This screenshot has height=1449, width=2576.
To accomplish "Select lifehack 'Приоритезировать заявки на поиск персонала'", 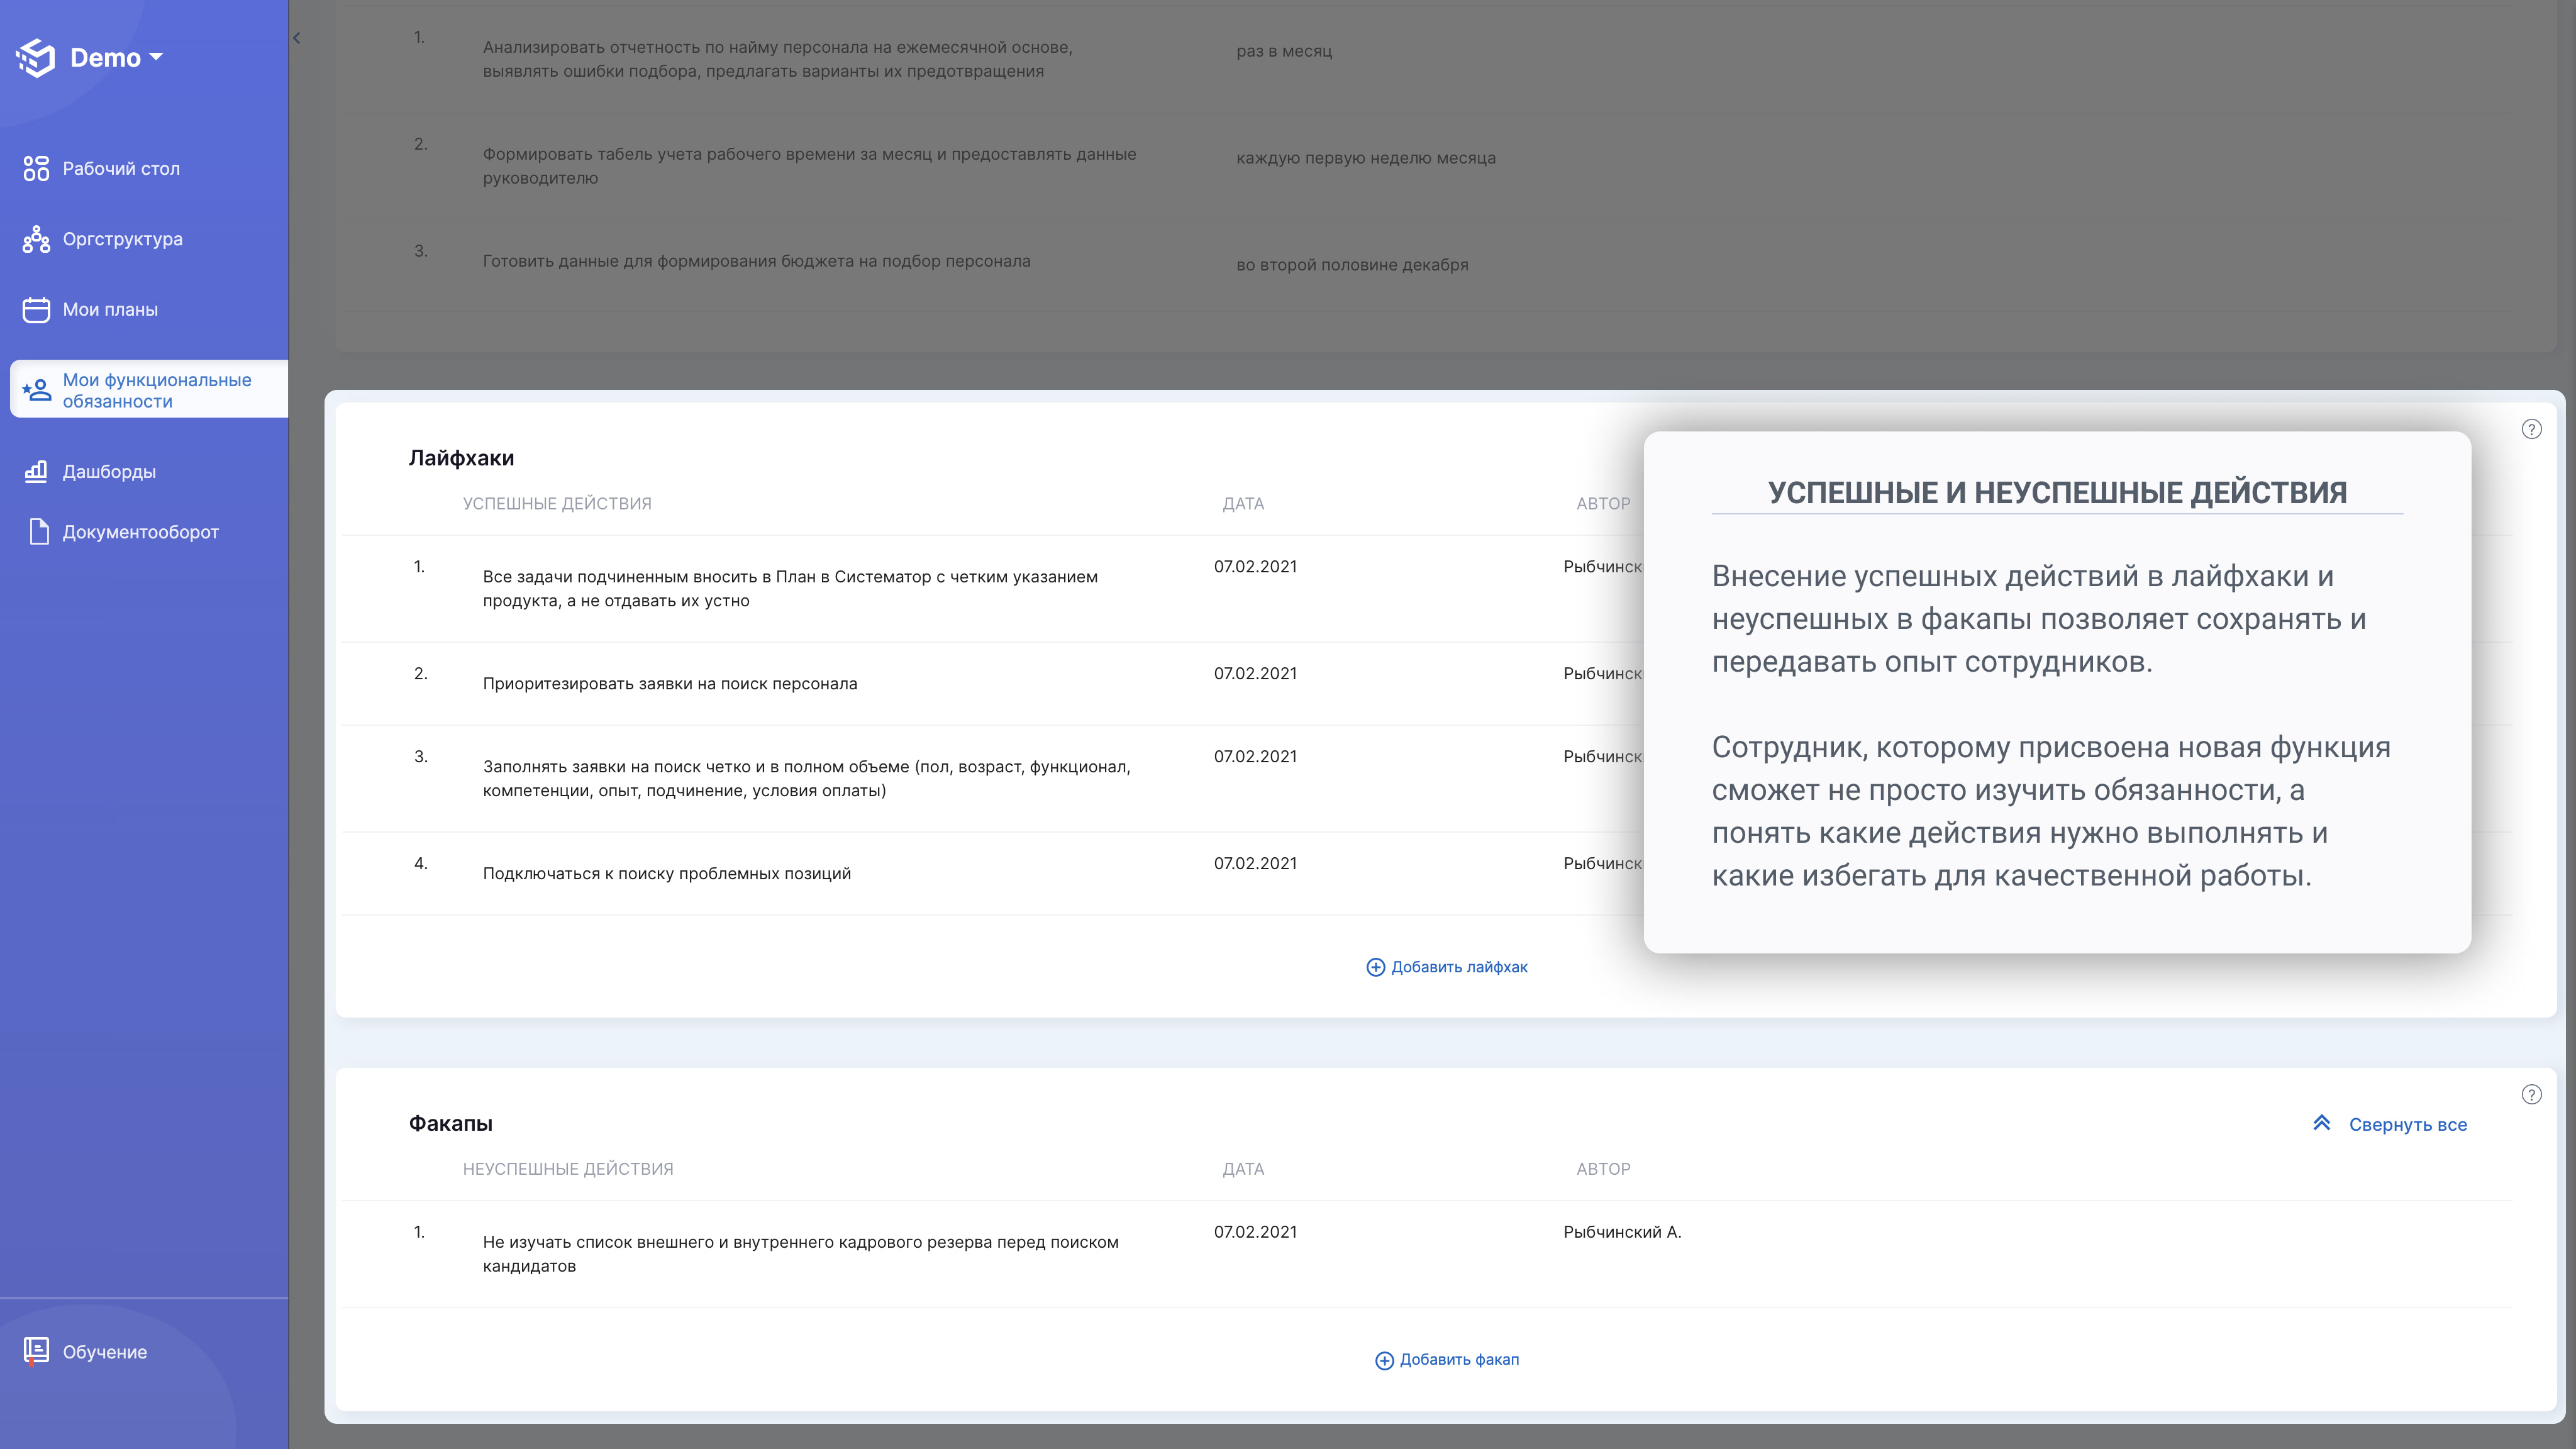I will pyautogui.click(x=670, y=683).
